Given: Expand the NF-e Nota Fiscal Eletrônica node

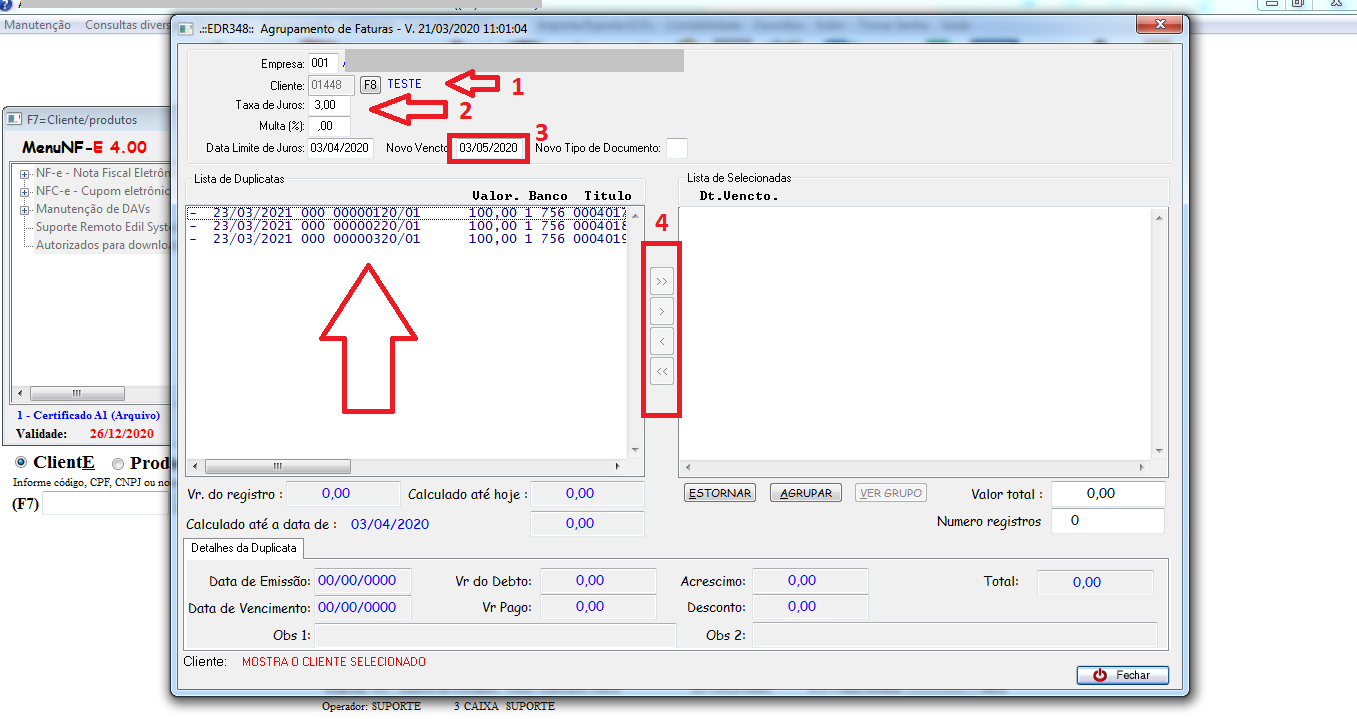Looking at the screenshot, I should (23, 173).
